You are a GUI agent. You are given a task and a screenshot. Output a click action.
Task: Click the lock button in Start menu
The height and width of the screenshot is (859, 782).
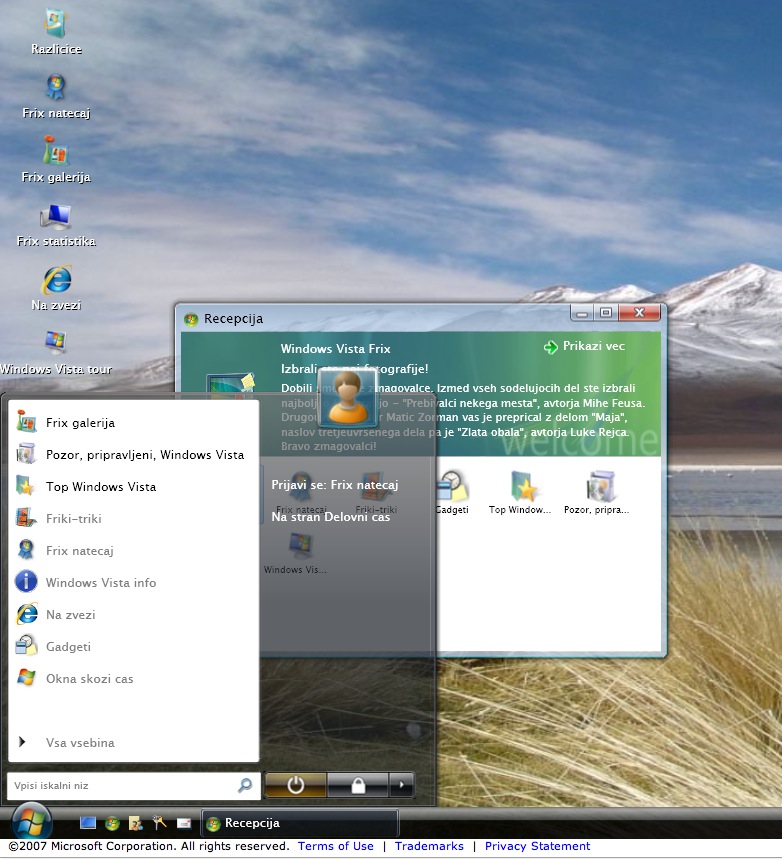(x=358, y=785)
